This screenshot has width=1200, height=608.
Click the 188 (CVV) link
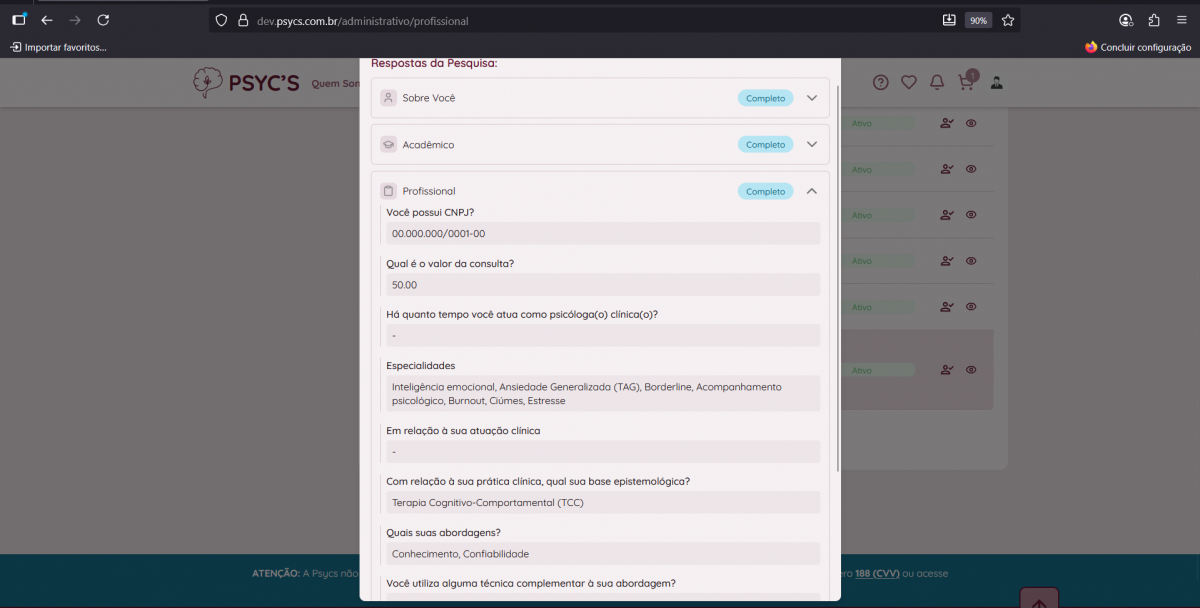(x=876, y=573)
